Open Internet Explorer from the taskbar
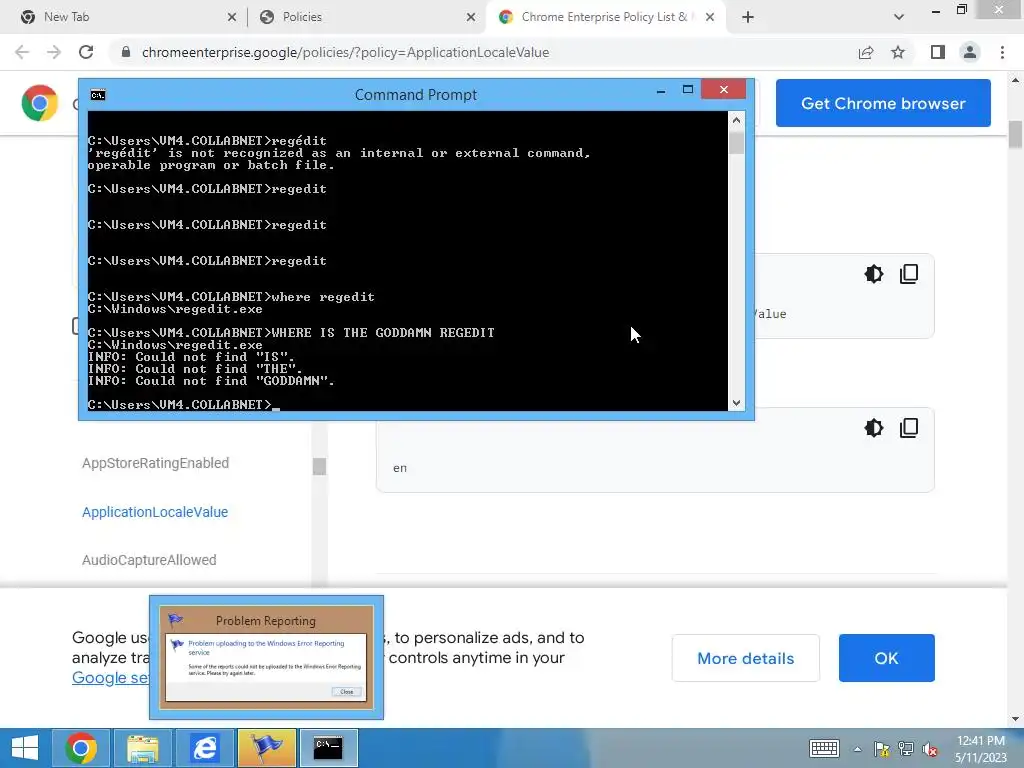 coord(204,748)
